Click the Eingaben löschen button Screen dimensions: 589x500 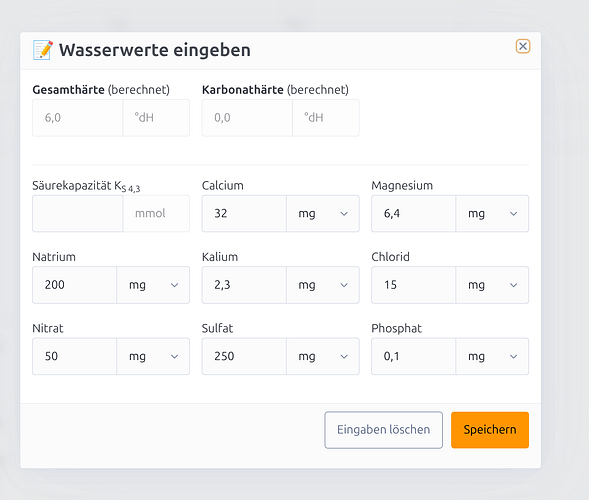click(x=384, y=430)
